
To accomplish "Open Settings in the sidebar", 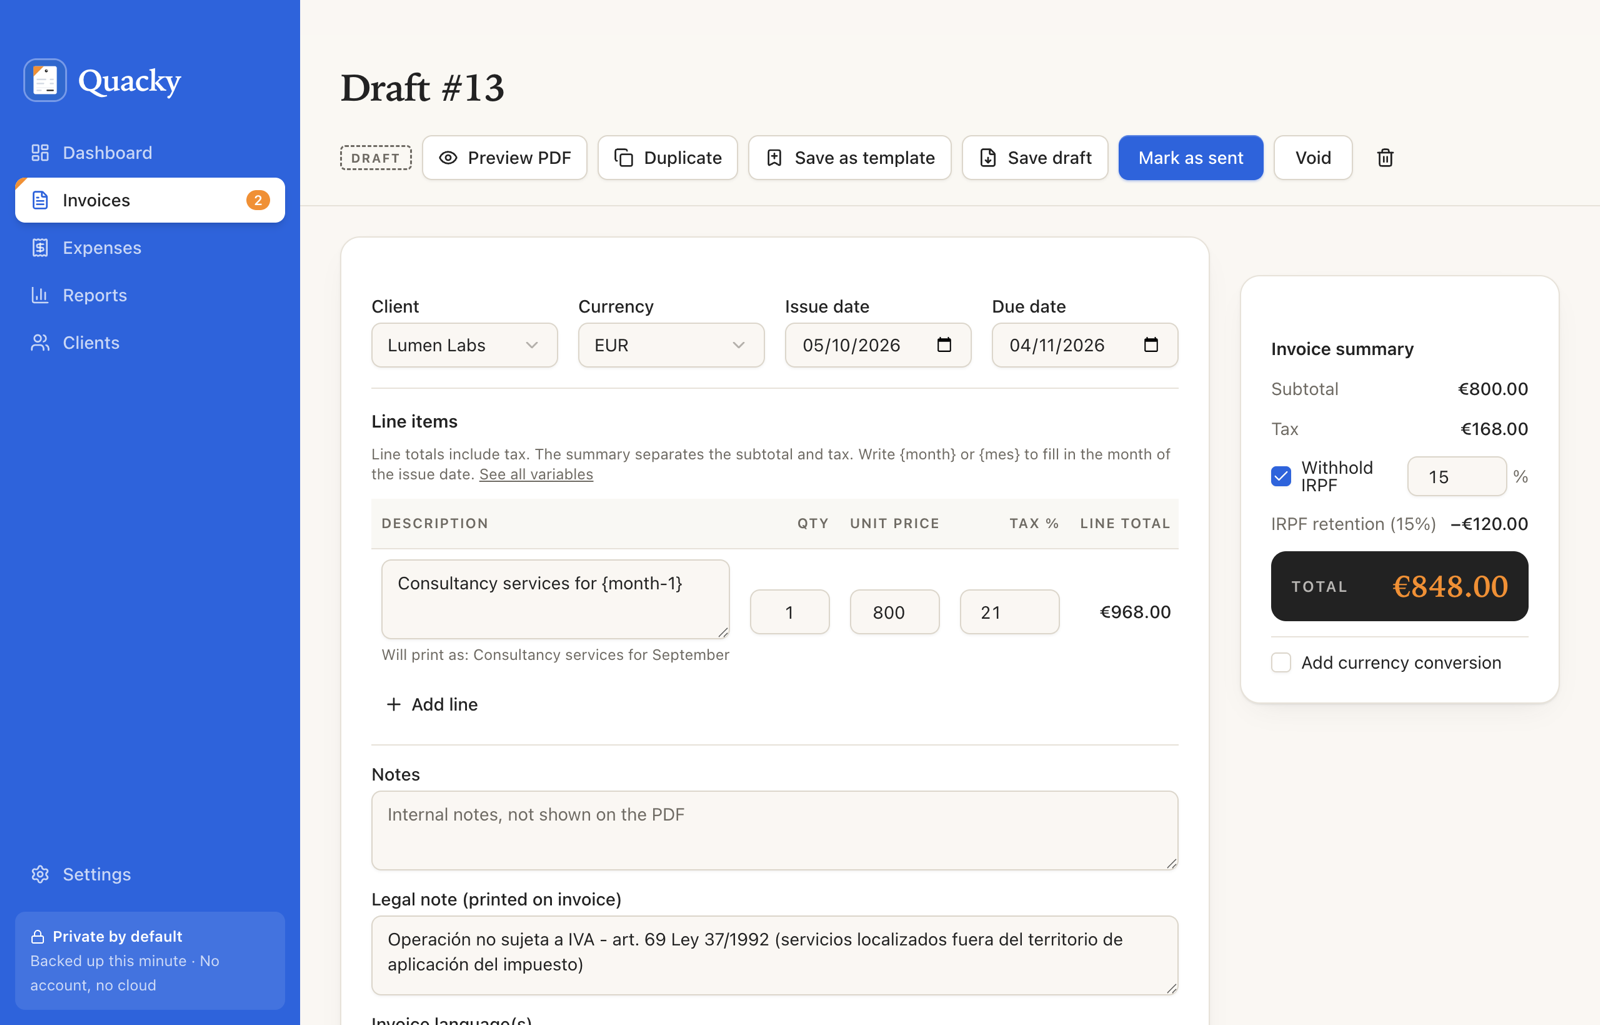I will coord(150,874).
